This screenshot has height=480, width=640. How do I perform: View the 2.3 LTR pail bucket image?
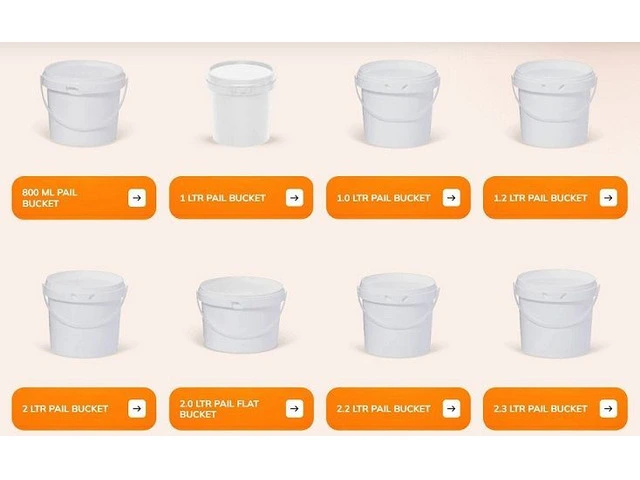click(x=556, y=313)
